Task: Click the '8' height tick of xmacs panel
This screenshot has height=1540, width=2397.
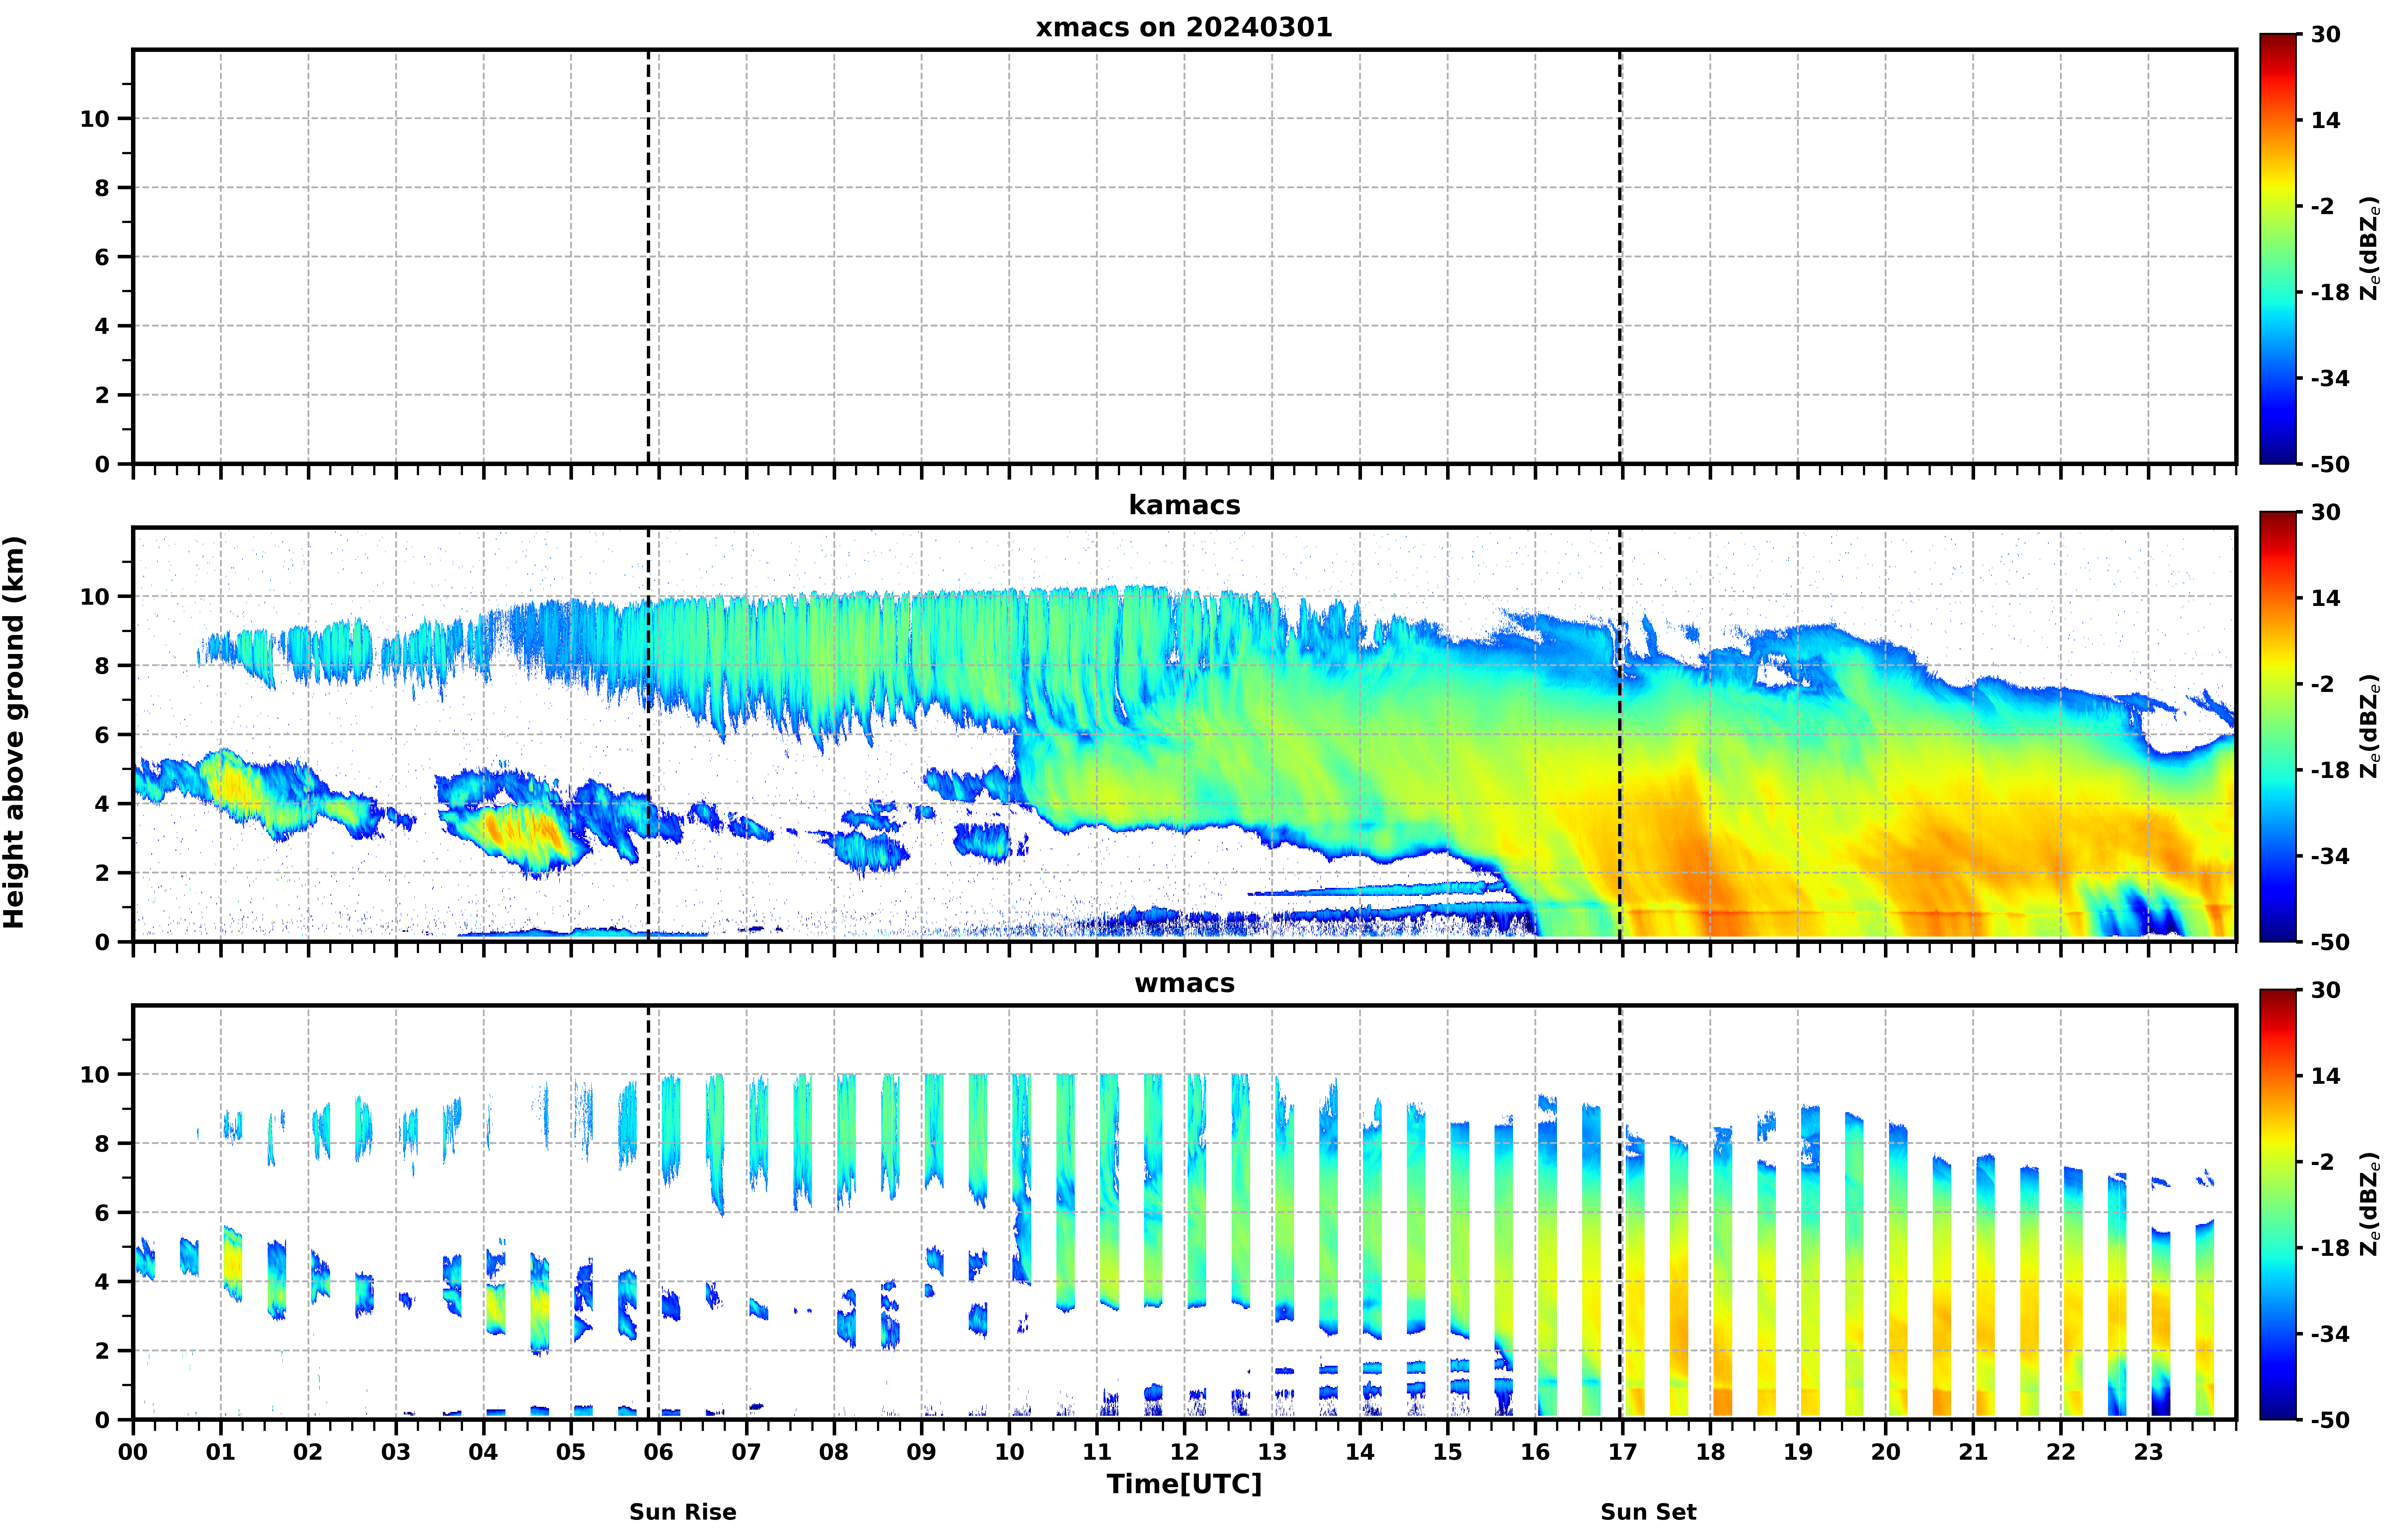Action: pyautogui.click(x=102, y=188)
